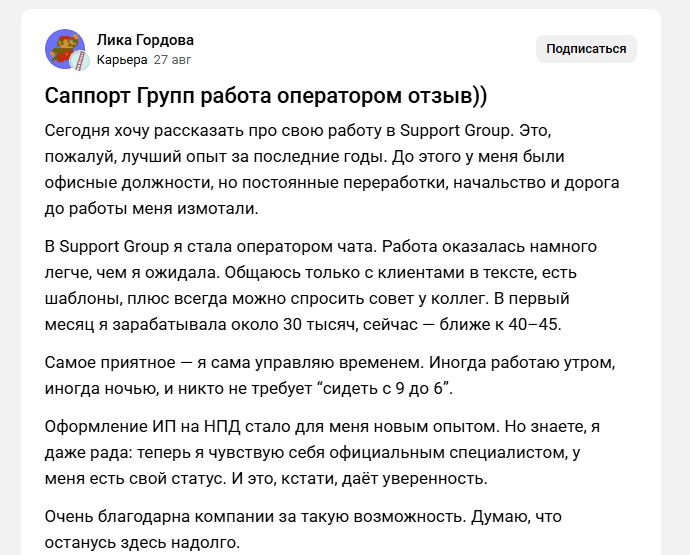Click the paragraph starting Оформление ИП на НПД

coord(323,452)
